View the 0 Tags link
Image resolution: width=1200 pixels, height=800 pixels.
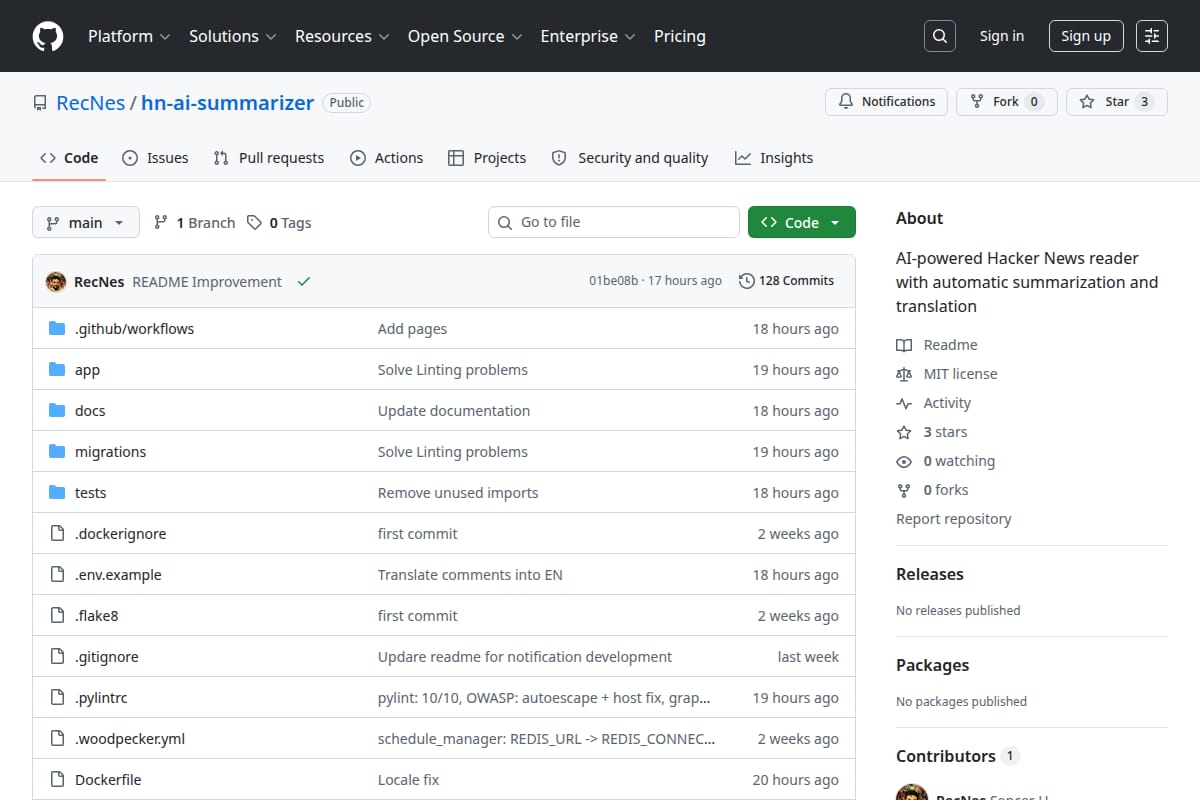pos(279,223)
